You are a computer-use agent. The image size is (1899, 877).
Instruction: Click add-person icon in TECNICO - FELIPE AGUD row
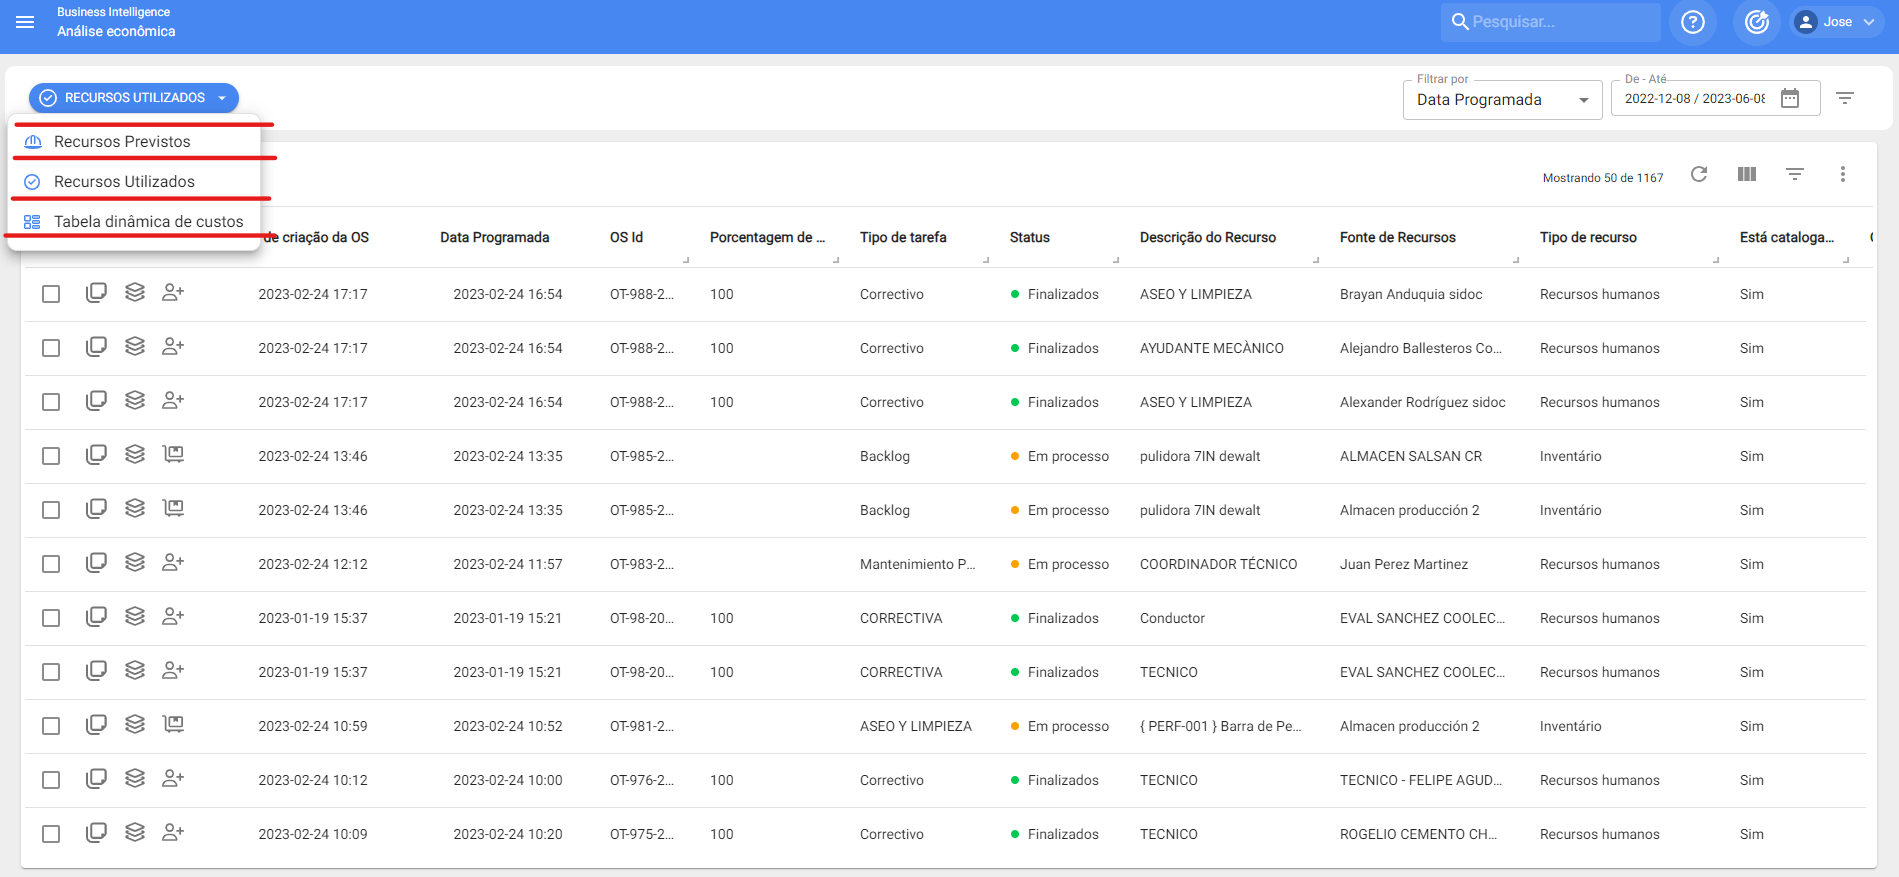click(173, 778)
